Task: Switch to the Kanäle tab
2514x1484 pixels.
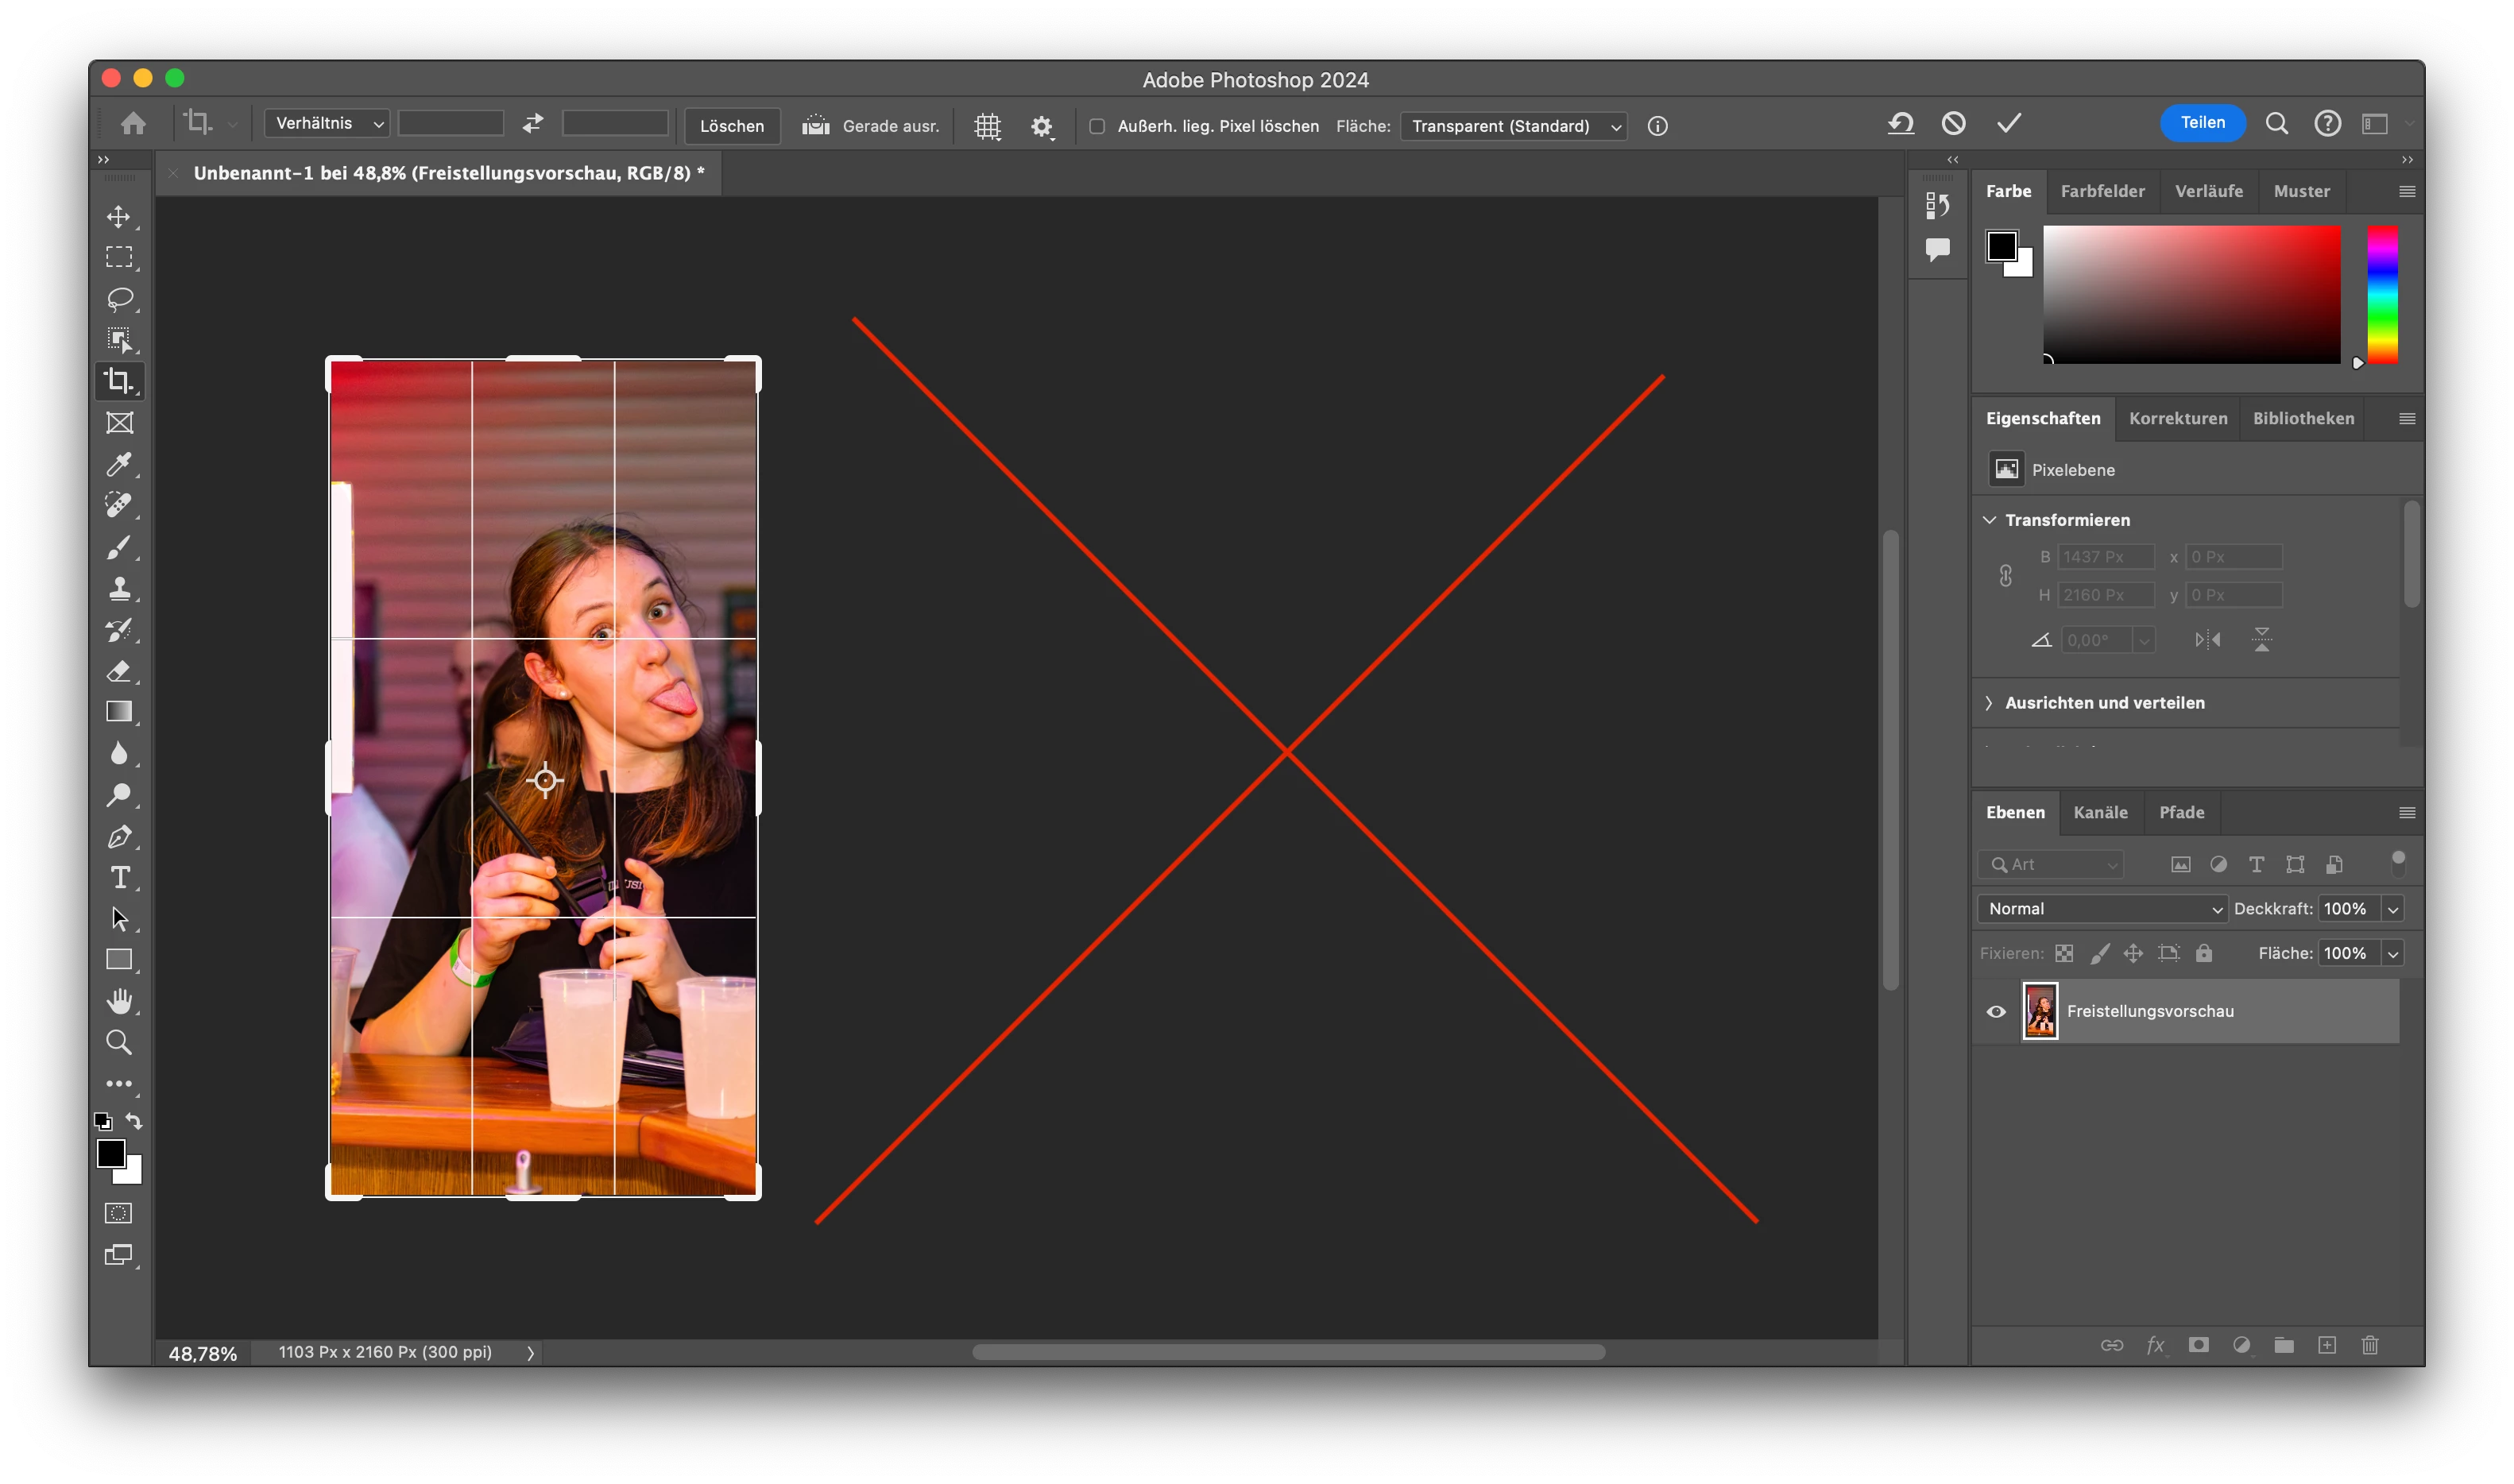Action: tap(2100, 812)
